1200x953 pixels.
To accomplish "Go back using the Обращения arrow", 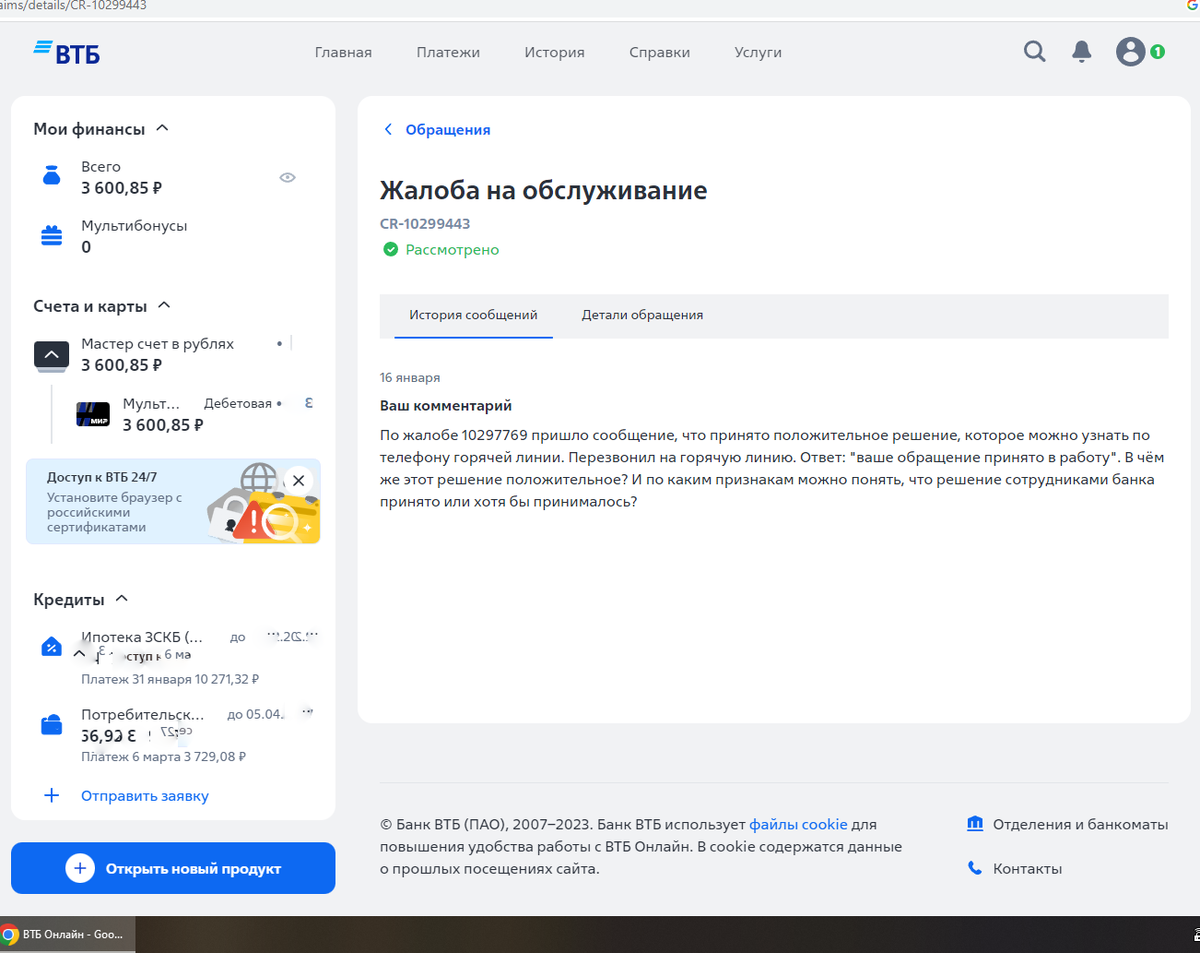I will tap(388, 129).
